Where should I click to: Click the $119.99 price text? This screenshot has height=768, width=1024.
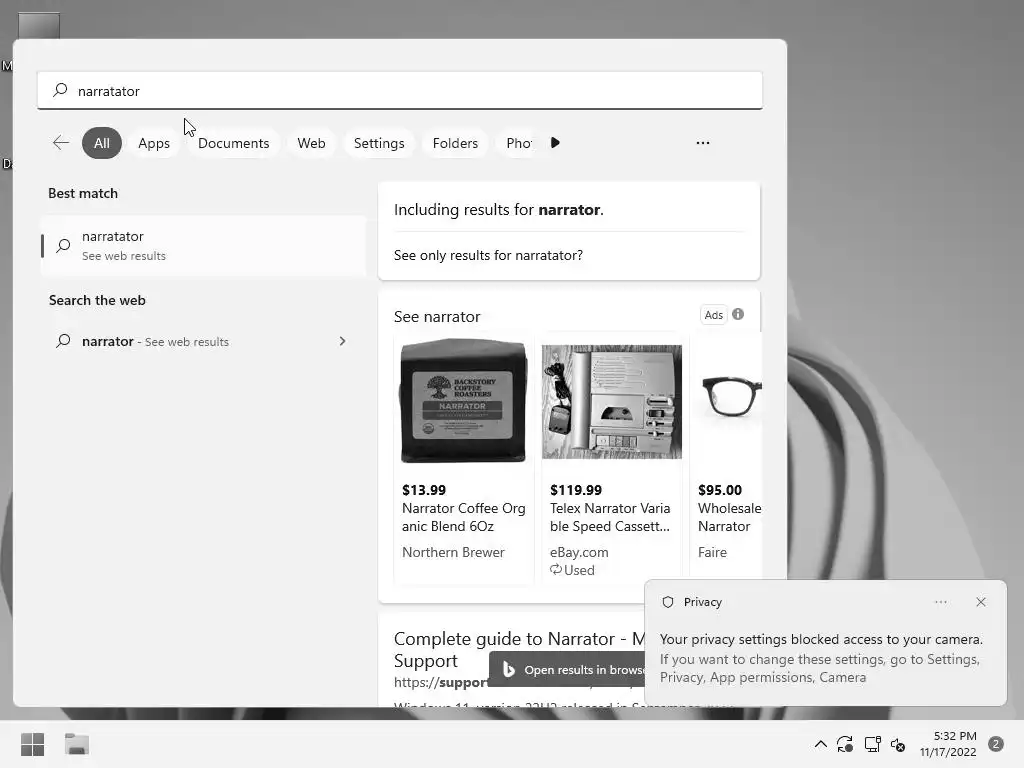coord(576,490)
